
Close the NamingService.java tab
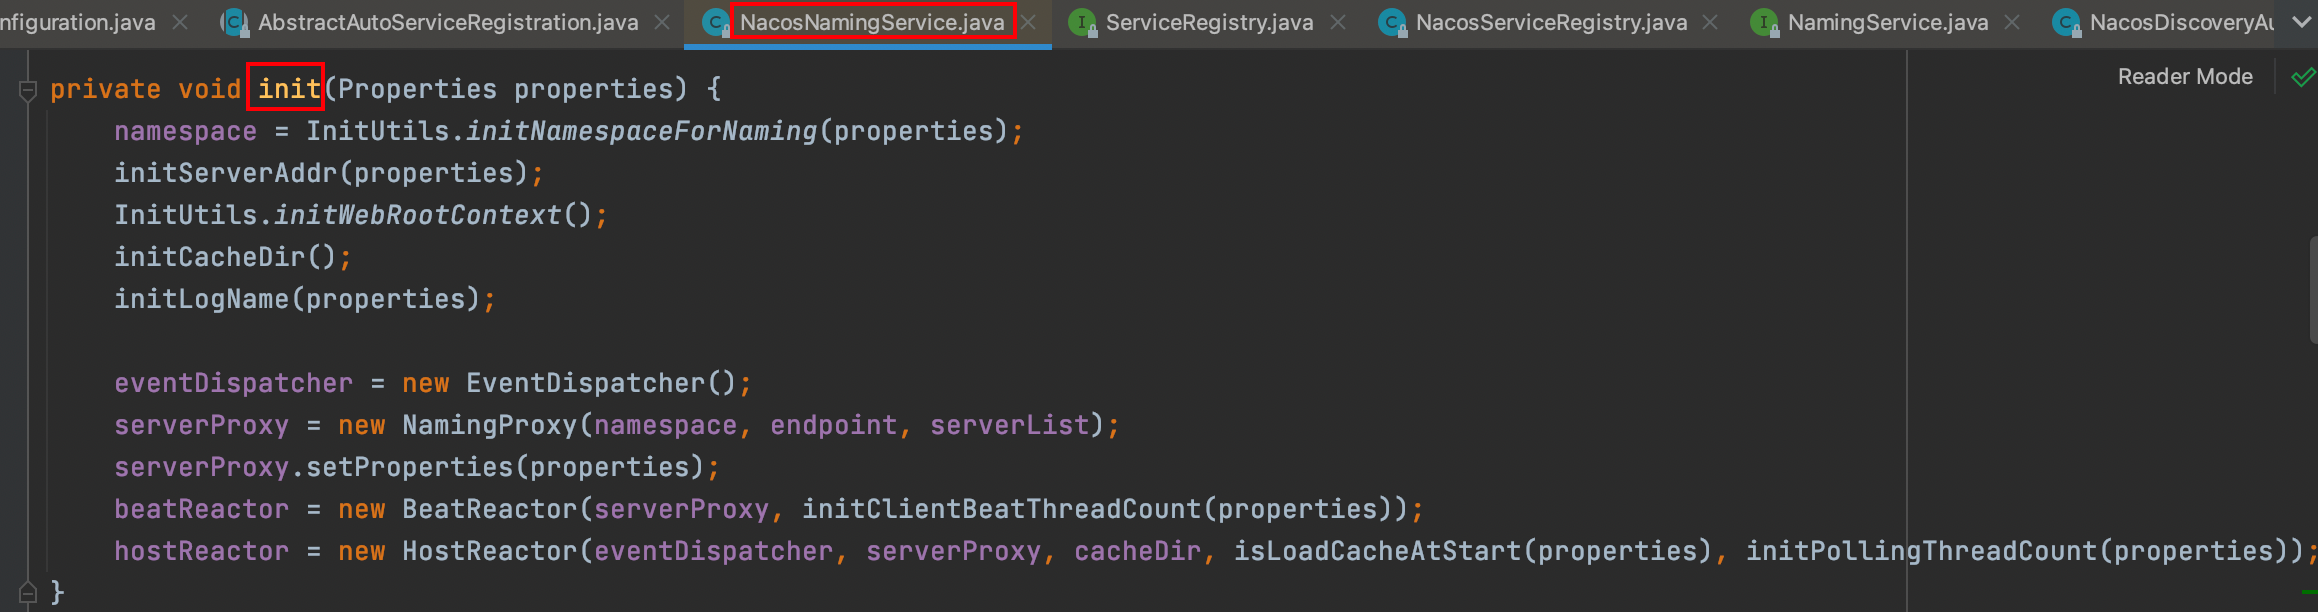tap(2012, 22)
